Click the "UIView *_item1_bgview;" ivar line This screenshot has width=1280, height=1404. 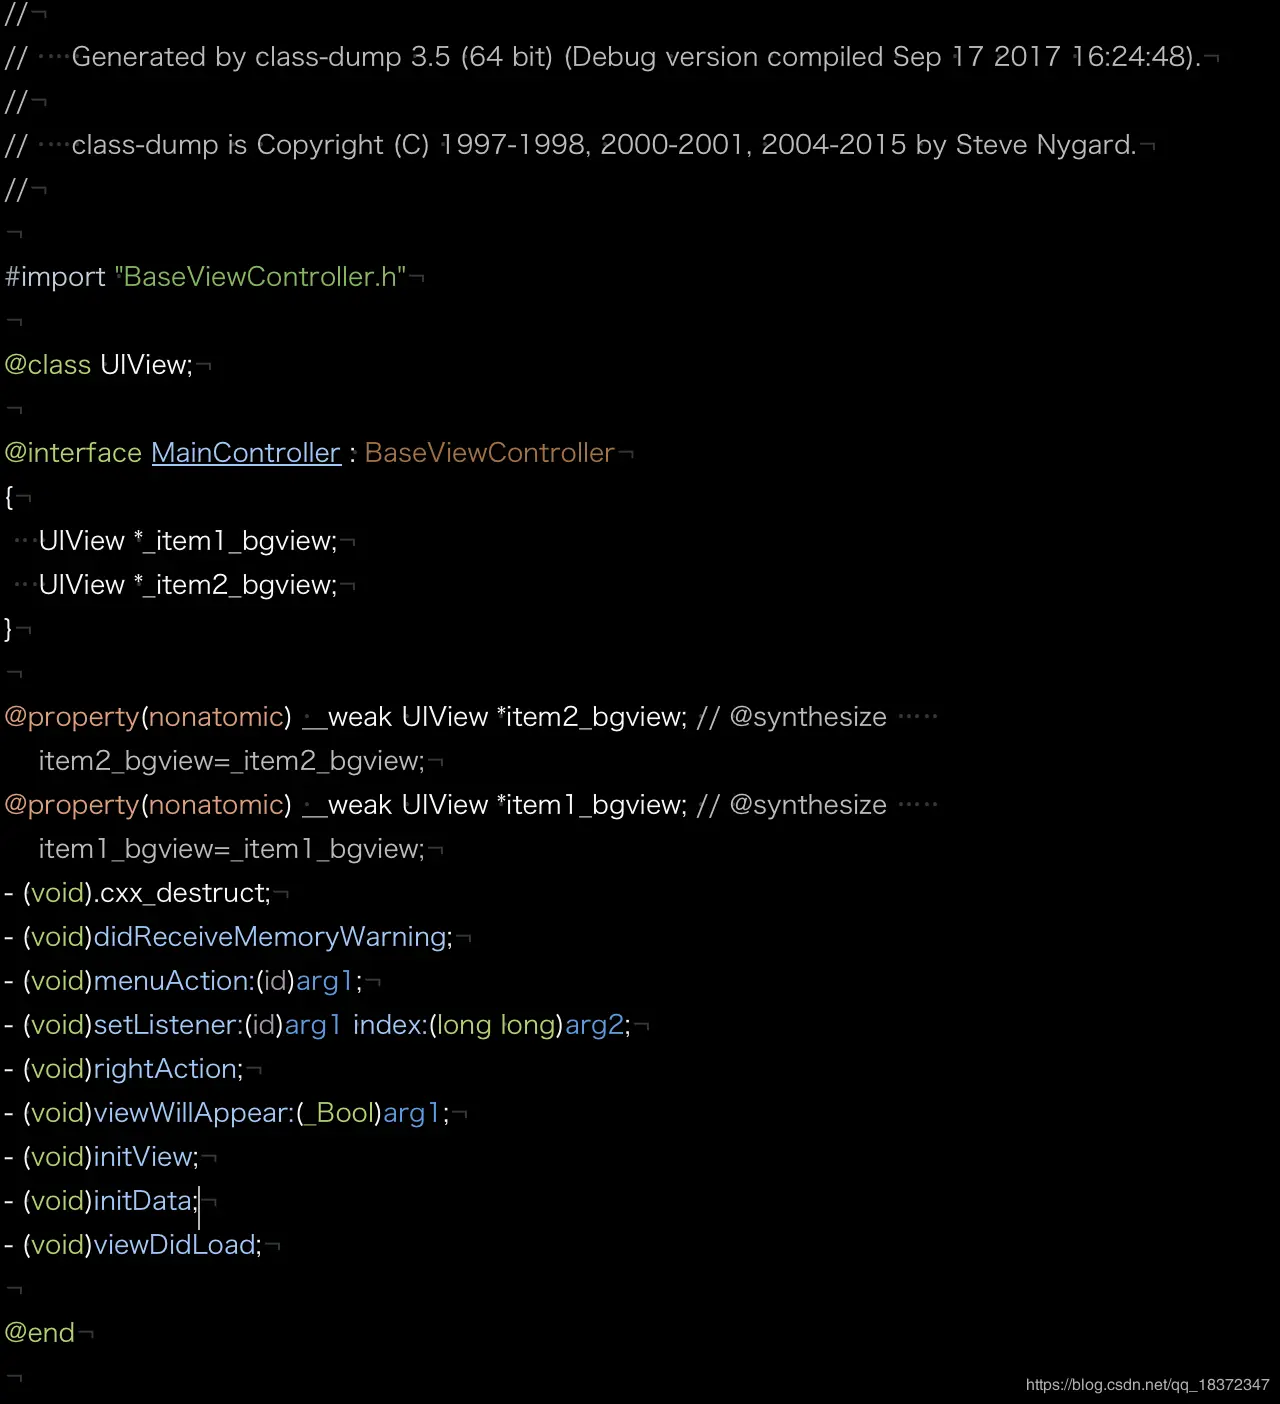click(188, 541)
